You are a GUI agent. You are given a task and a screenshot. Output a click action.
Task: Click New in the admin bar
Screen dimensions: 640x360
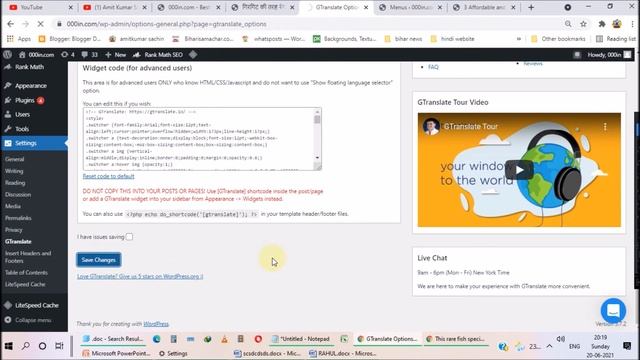tap(116, 54)
